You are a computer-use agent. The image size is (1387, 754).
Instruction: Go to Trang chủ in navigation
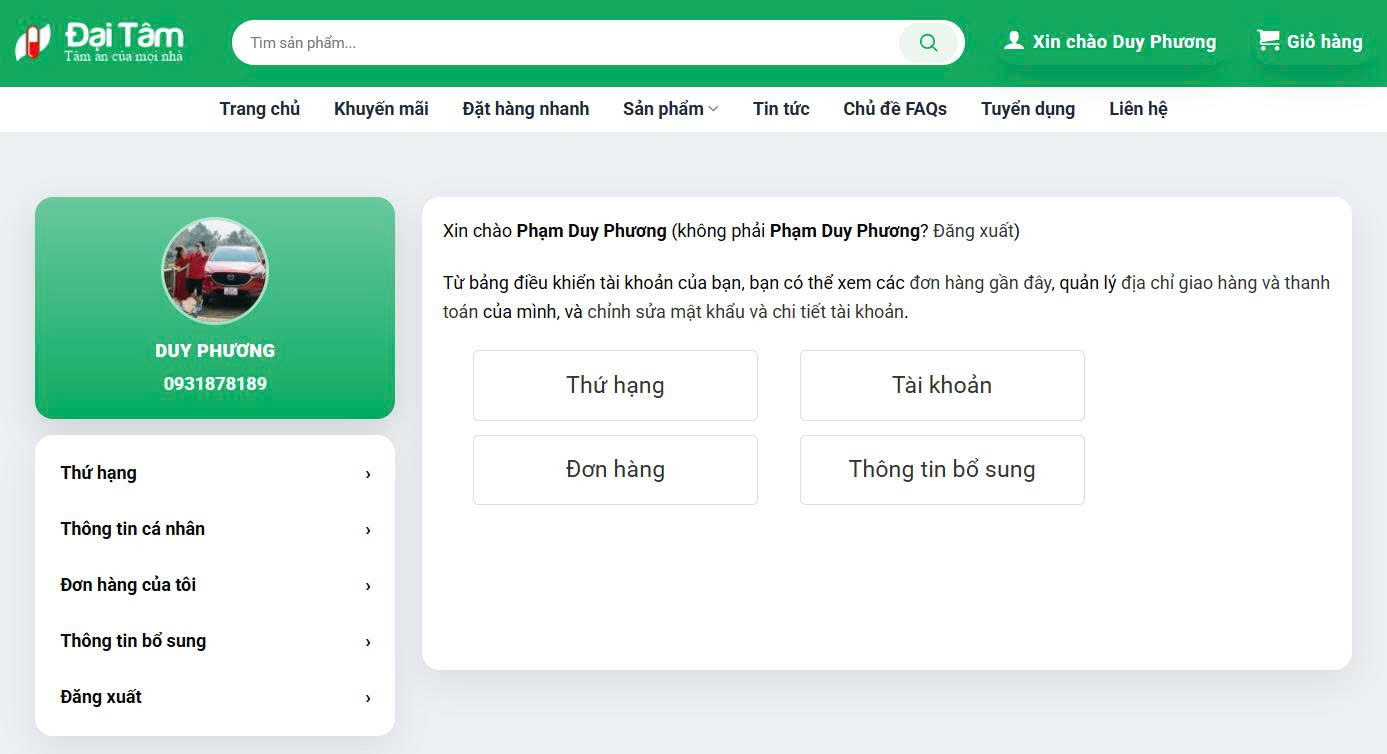(260, 109)
